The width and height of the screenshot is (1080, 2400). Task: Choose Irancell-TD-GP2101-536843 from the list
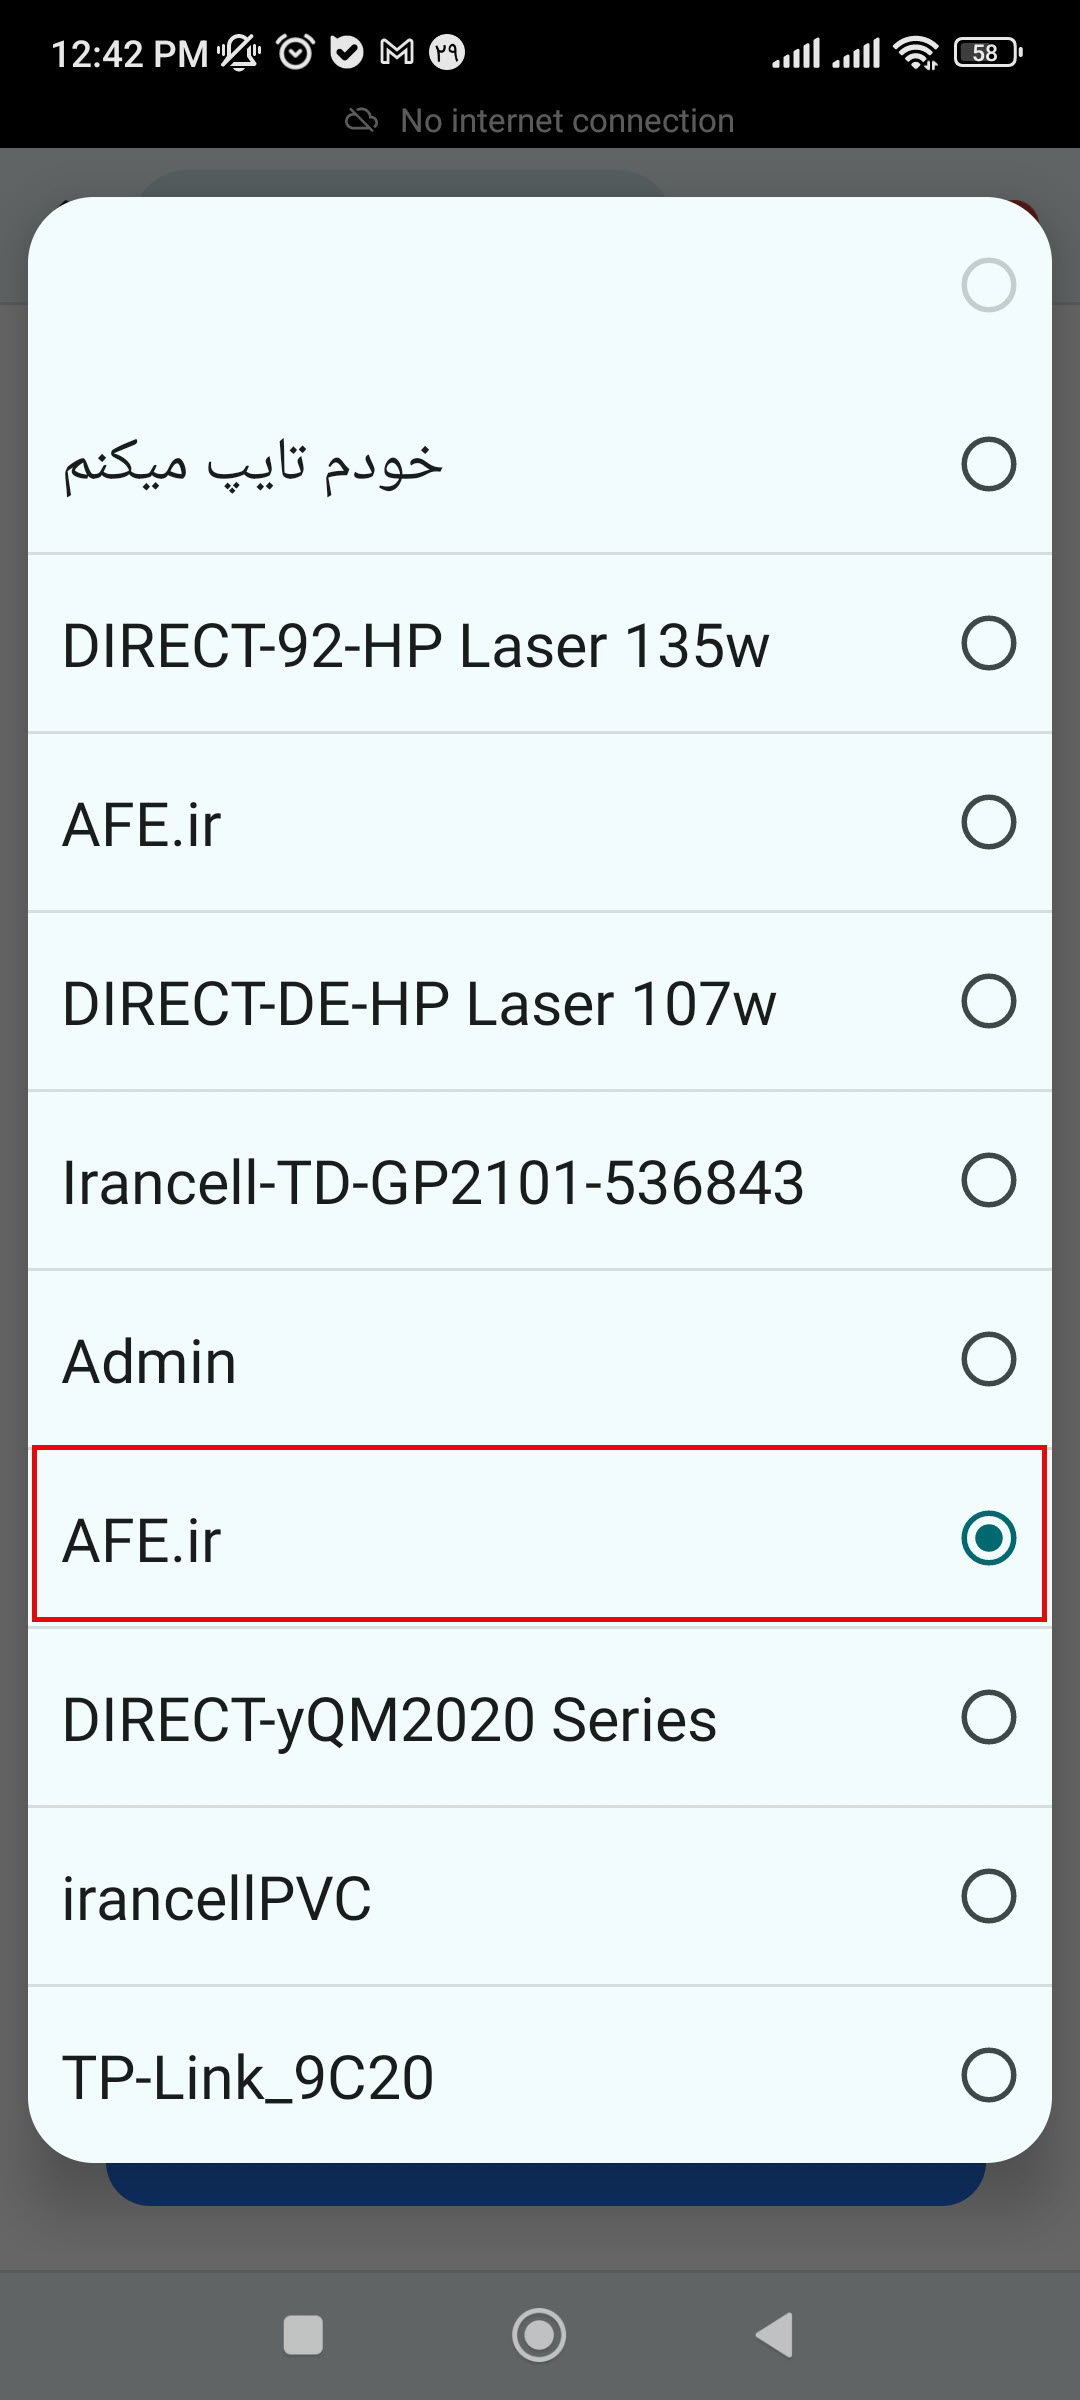click(540, 1180)
